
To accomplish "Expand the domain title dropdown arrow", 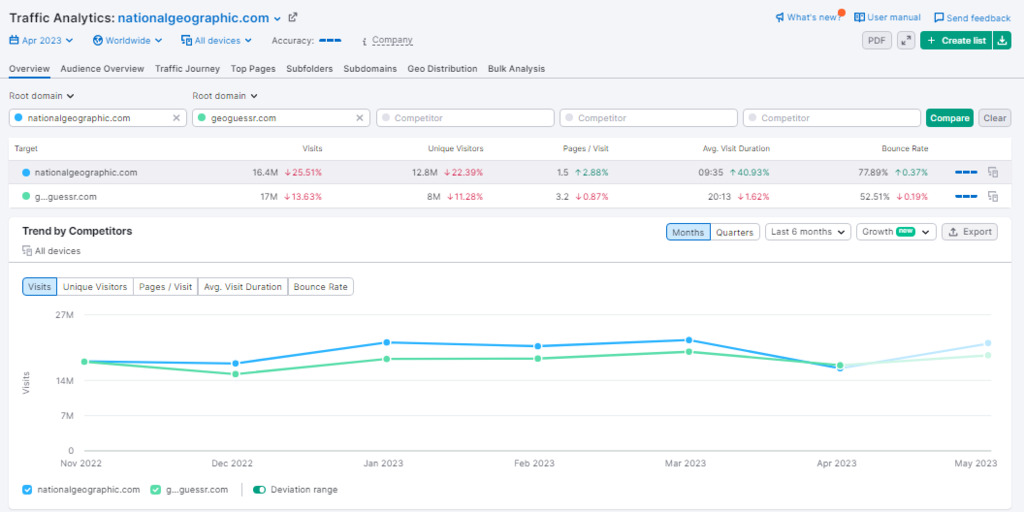I will (278, 19).
